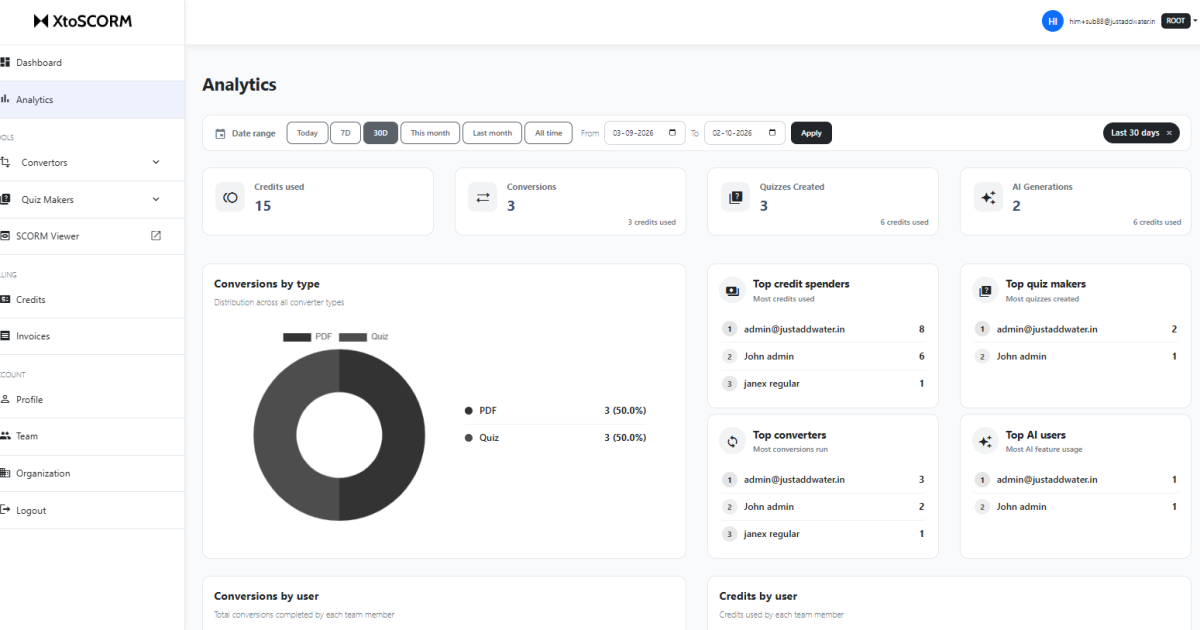Click the Logout icon
Viewport: 1200px width, 630px height.
pos(5,510)
